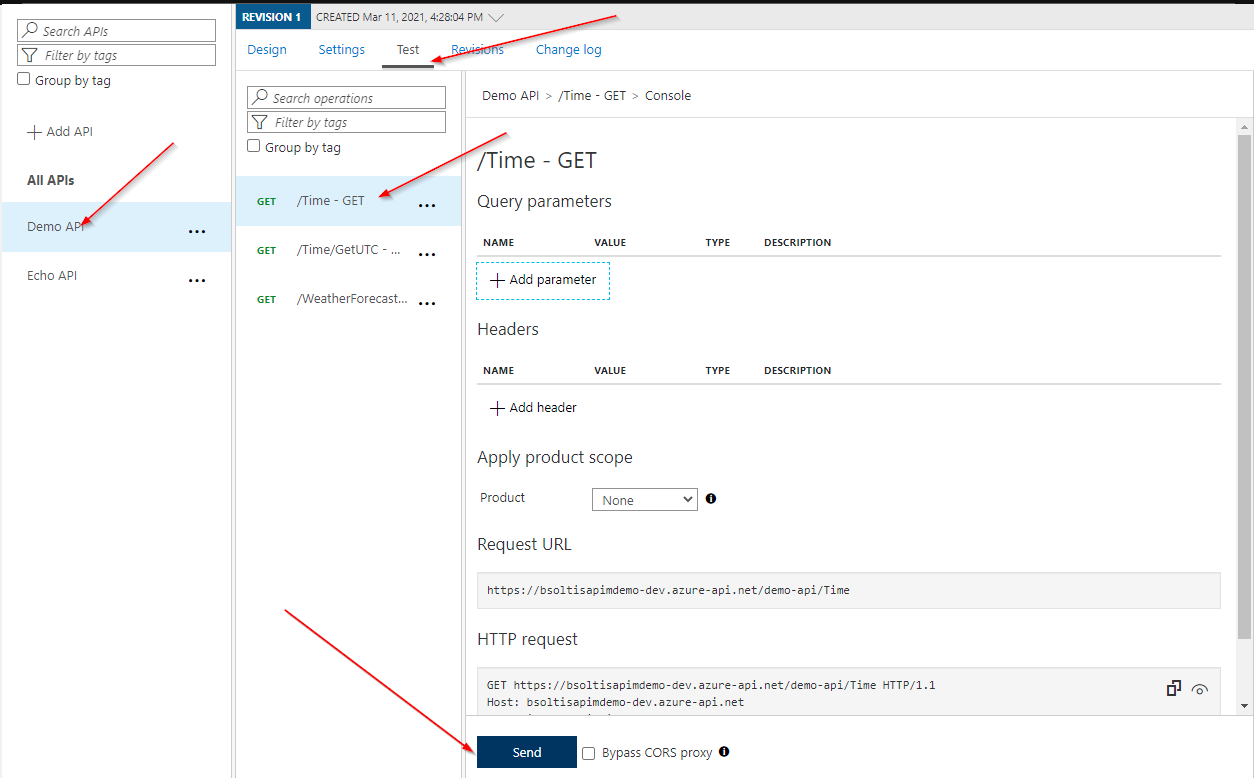Click the Search operations input field
This screenshot has width=1254, height=778.
tap(346, 97)
